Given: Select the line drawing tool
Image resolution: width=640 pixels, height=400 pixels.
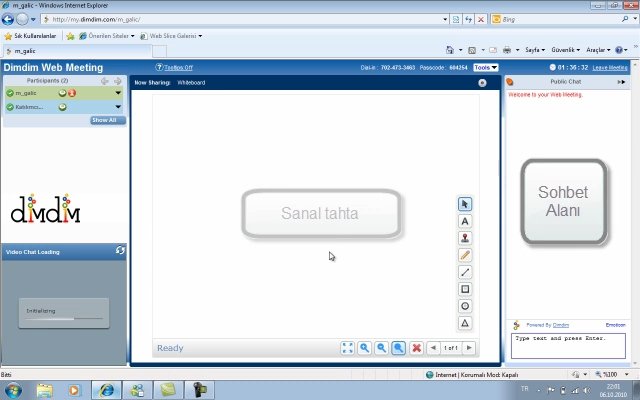Looking at the screenshot, I should point(464,272).
